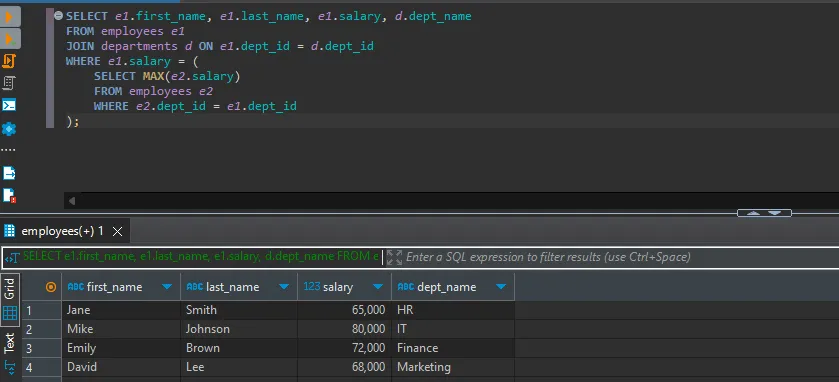Switch to the employees(+) 1 result tab
Viewport: 839px width, 382px height.
click(x=62, y=231)
